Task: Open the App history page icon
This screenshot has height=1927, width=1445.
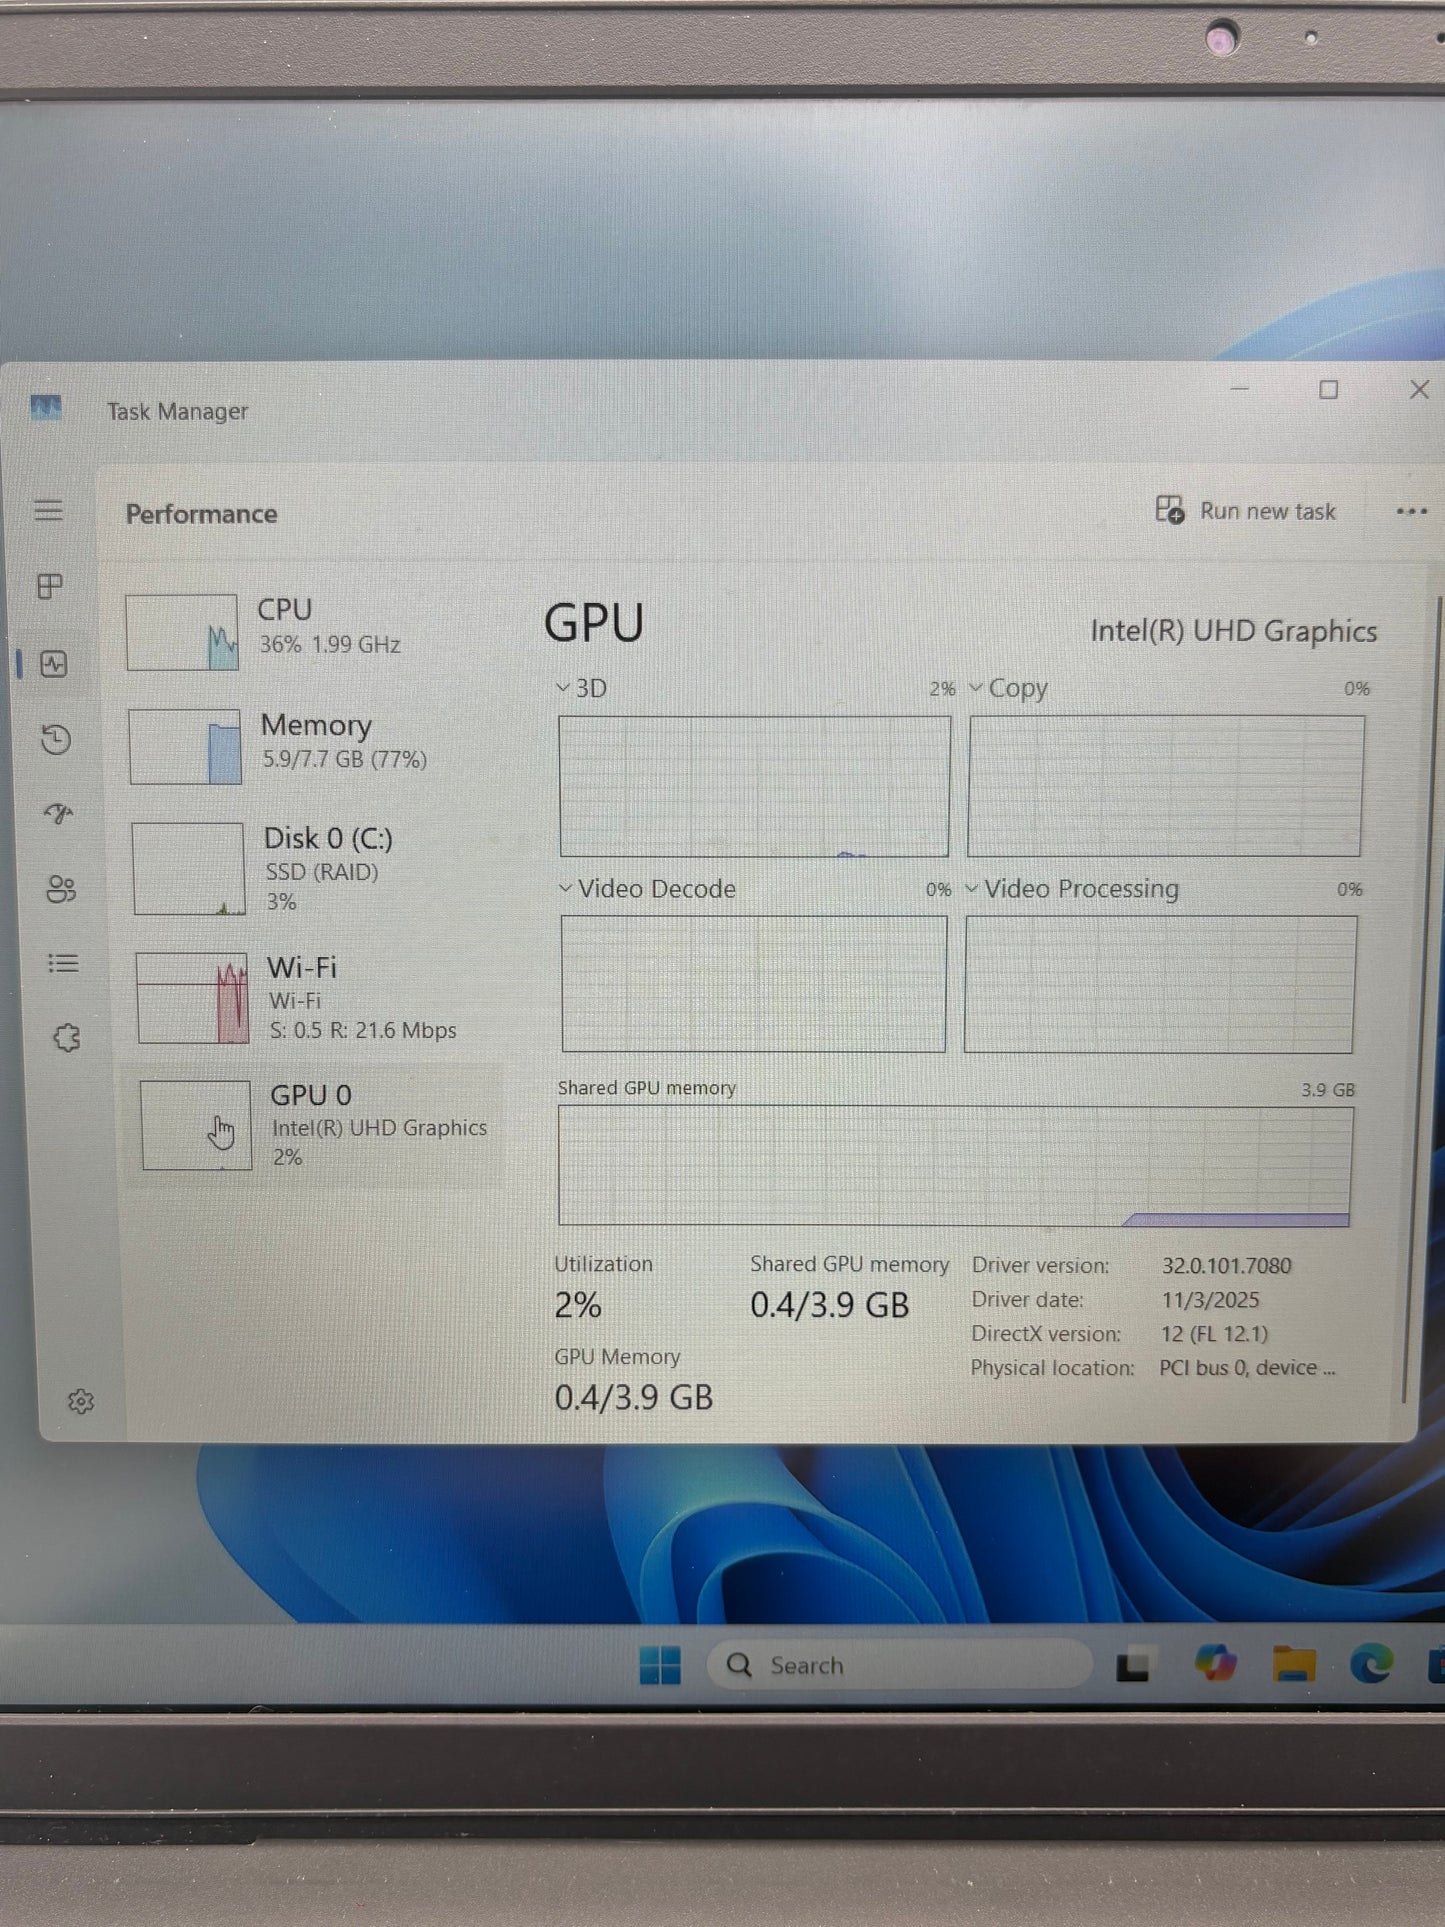Action: click(x=56, y=740)
